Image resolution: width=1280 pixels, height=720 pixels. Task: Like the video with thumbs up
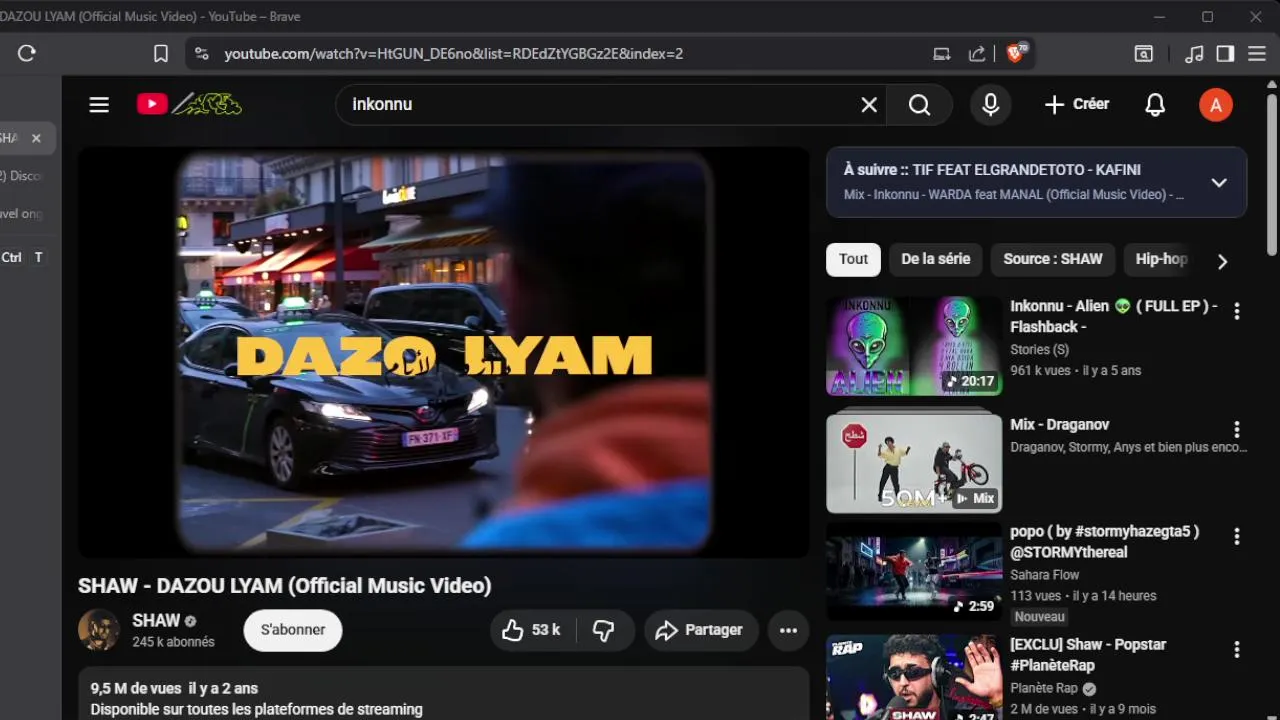(532, 630)
